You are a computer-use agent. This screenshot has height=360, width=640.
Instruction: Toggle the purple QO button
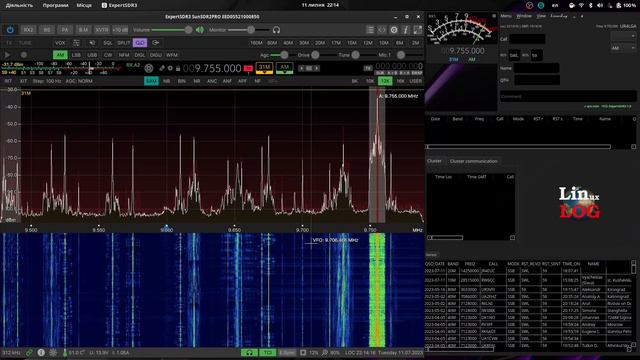click(x=140, y=42)
